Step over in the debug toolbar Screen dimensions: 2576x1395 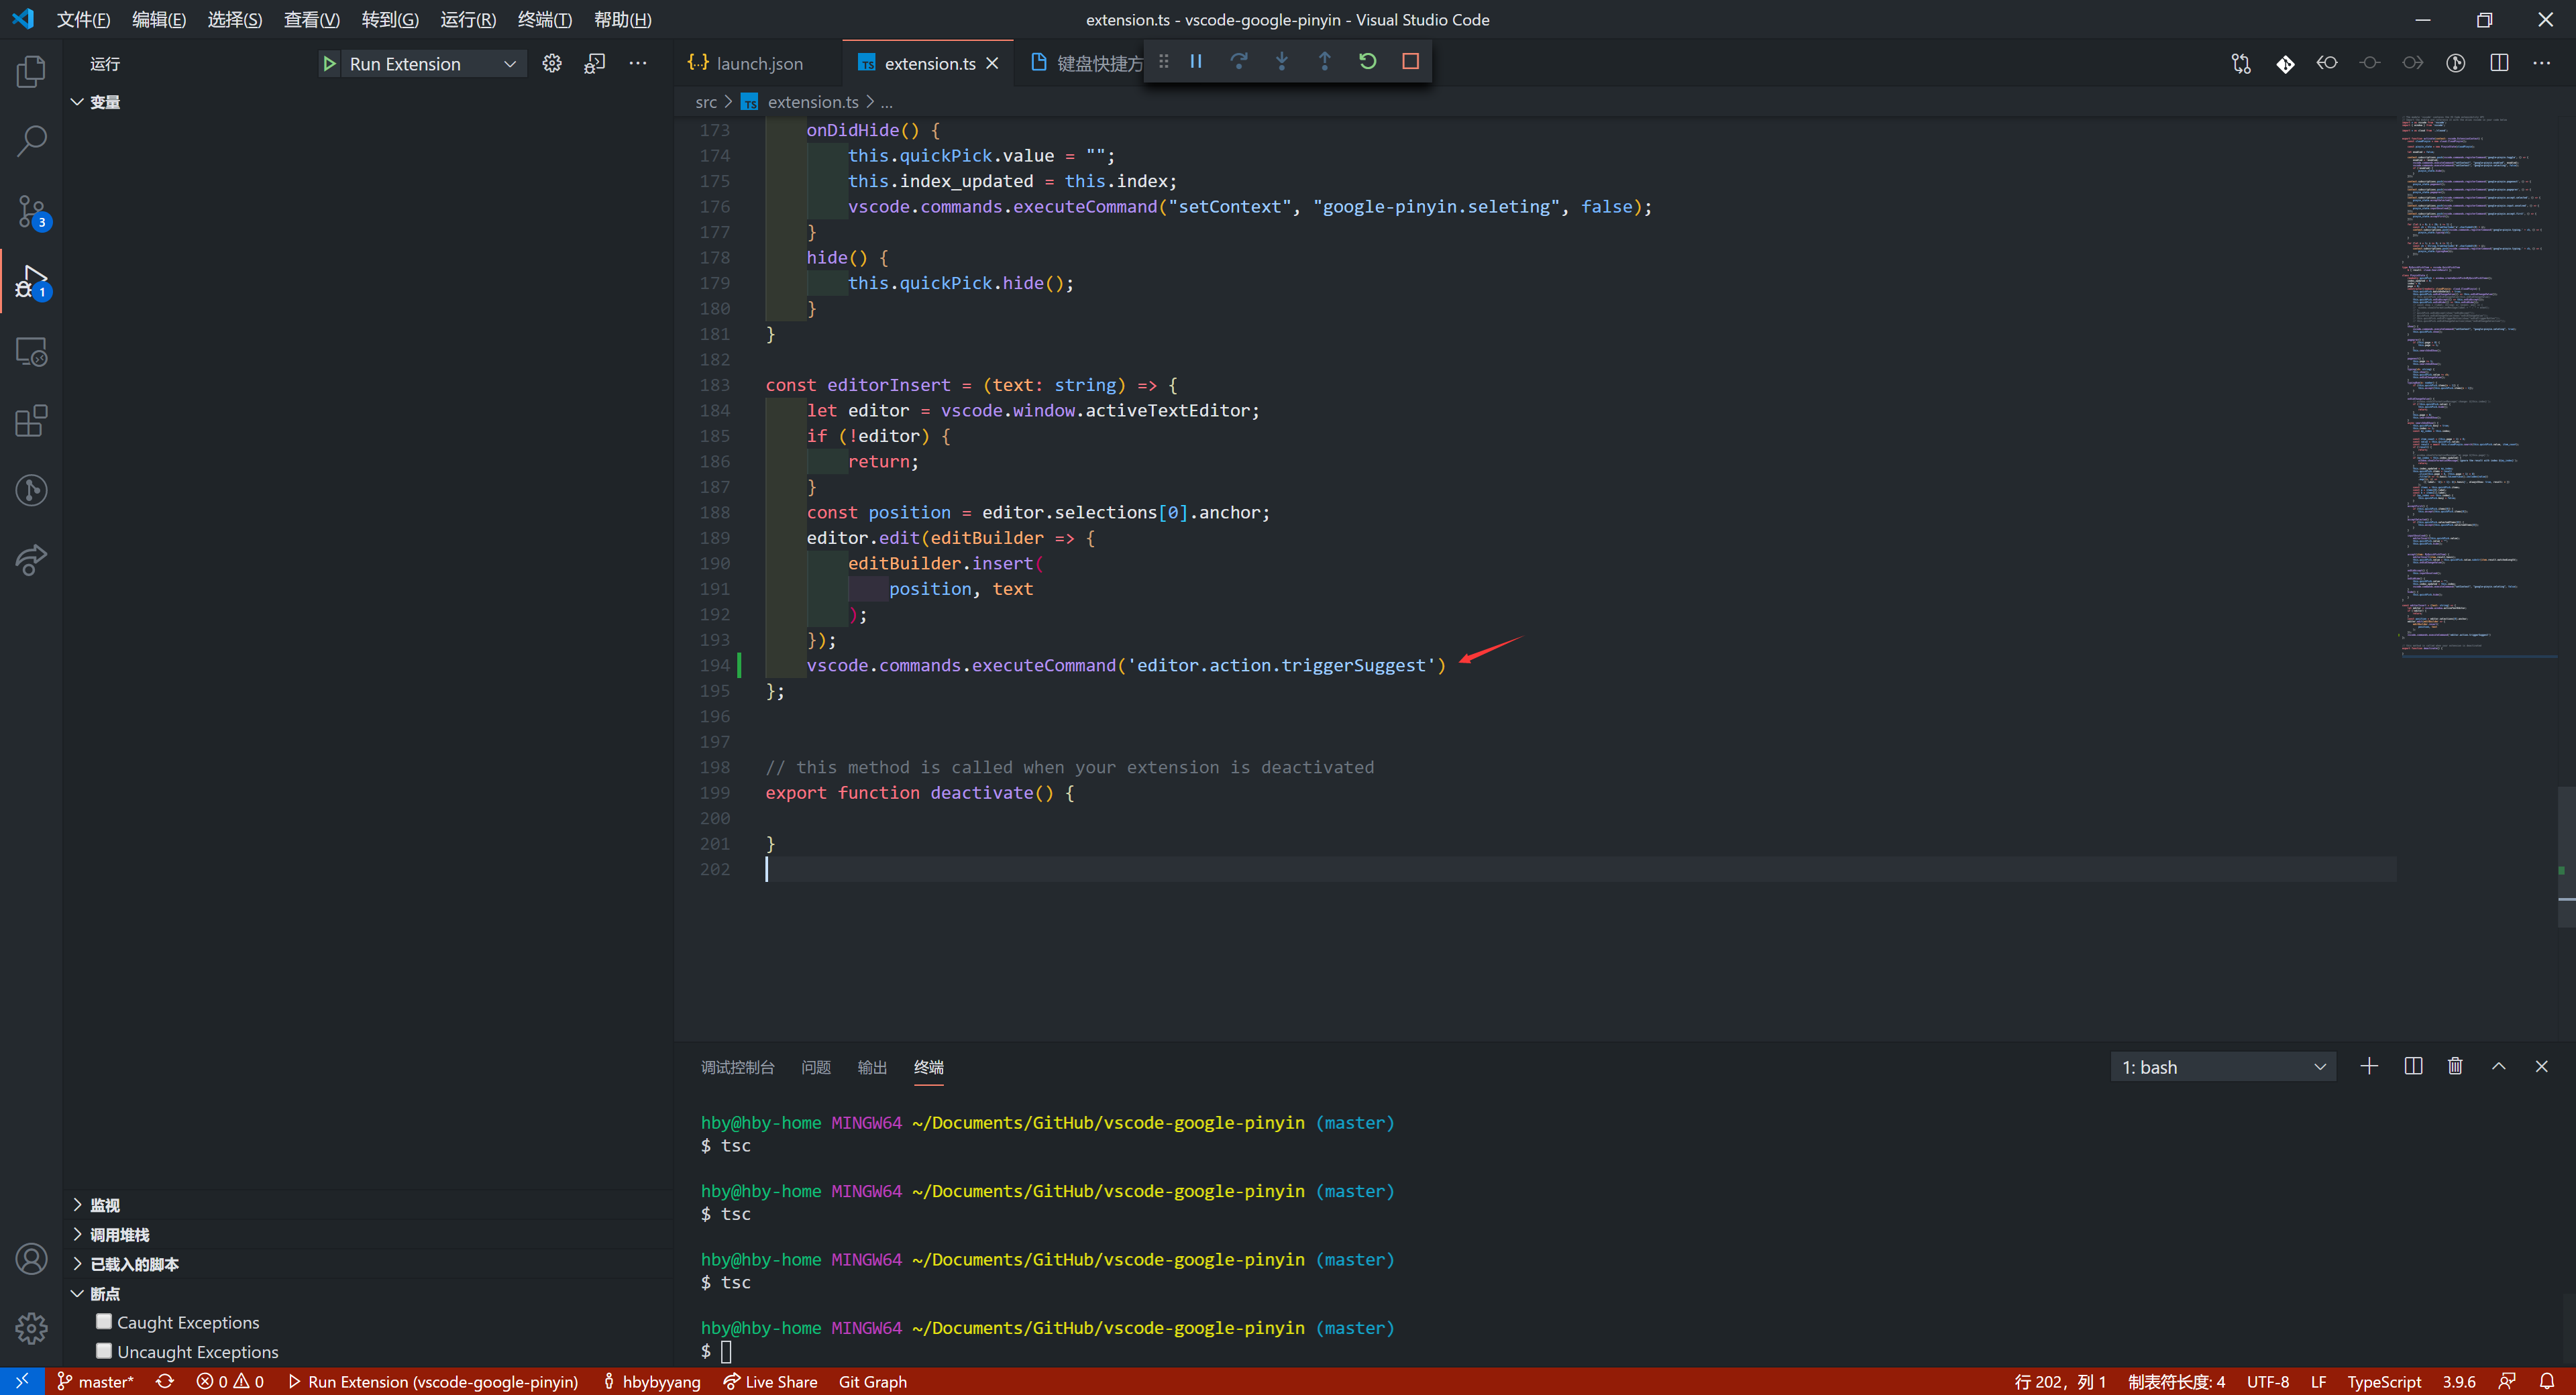(1239, 61)
